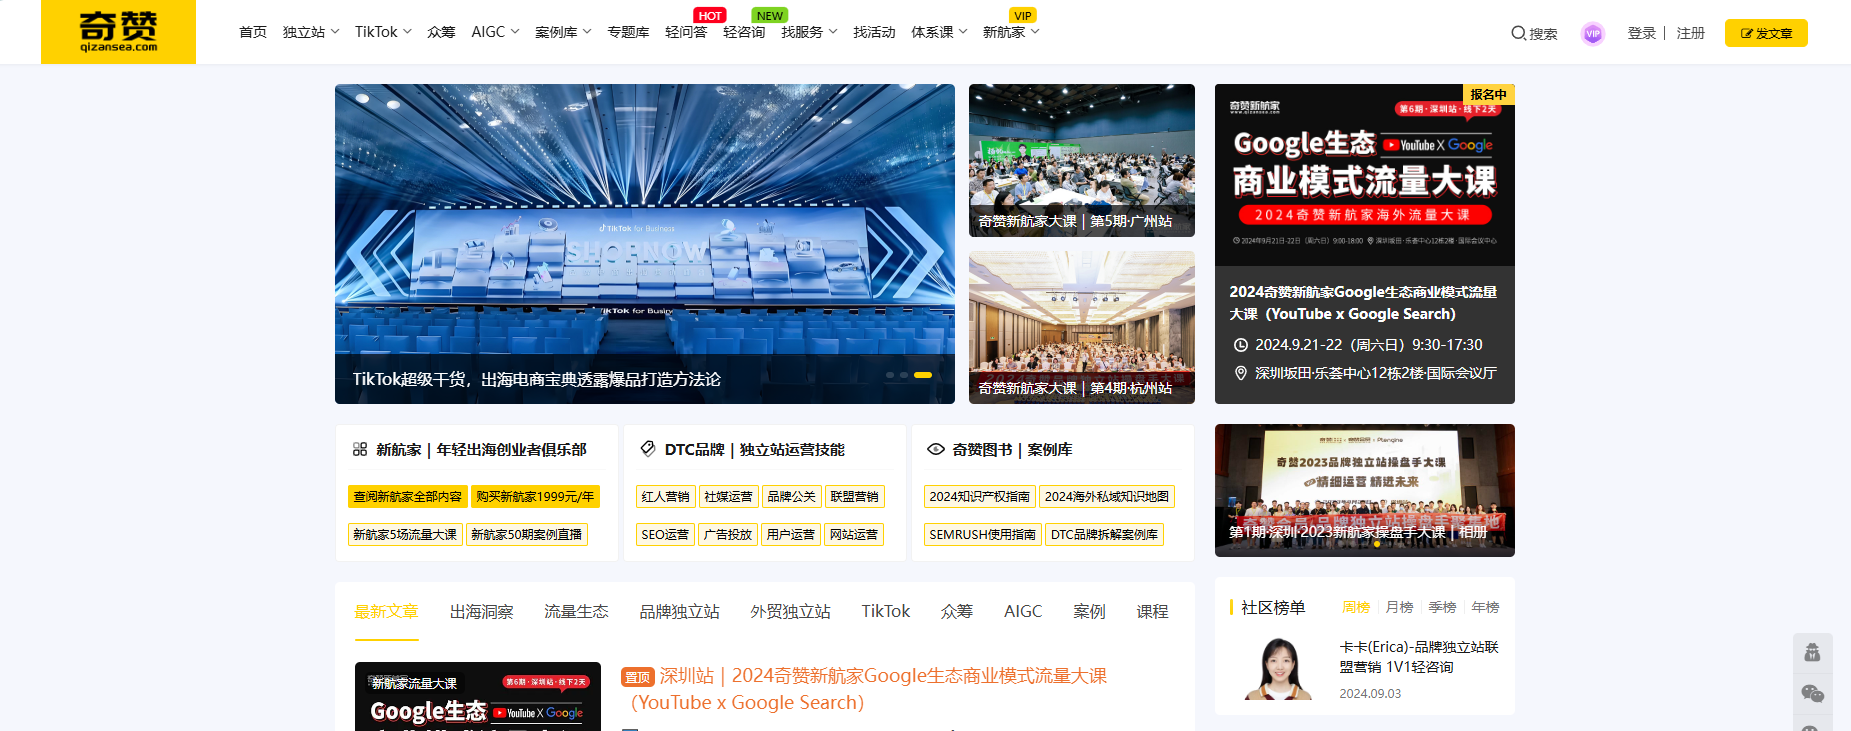Open the 第5期·广州站 event thumbnail
Image resolution: width=1851 pixels, height=731 pixels.
pos(1082,160)
